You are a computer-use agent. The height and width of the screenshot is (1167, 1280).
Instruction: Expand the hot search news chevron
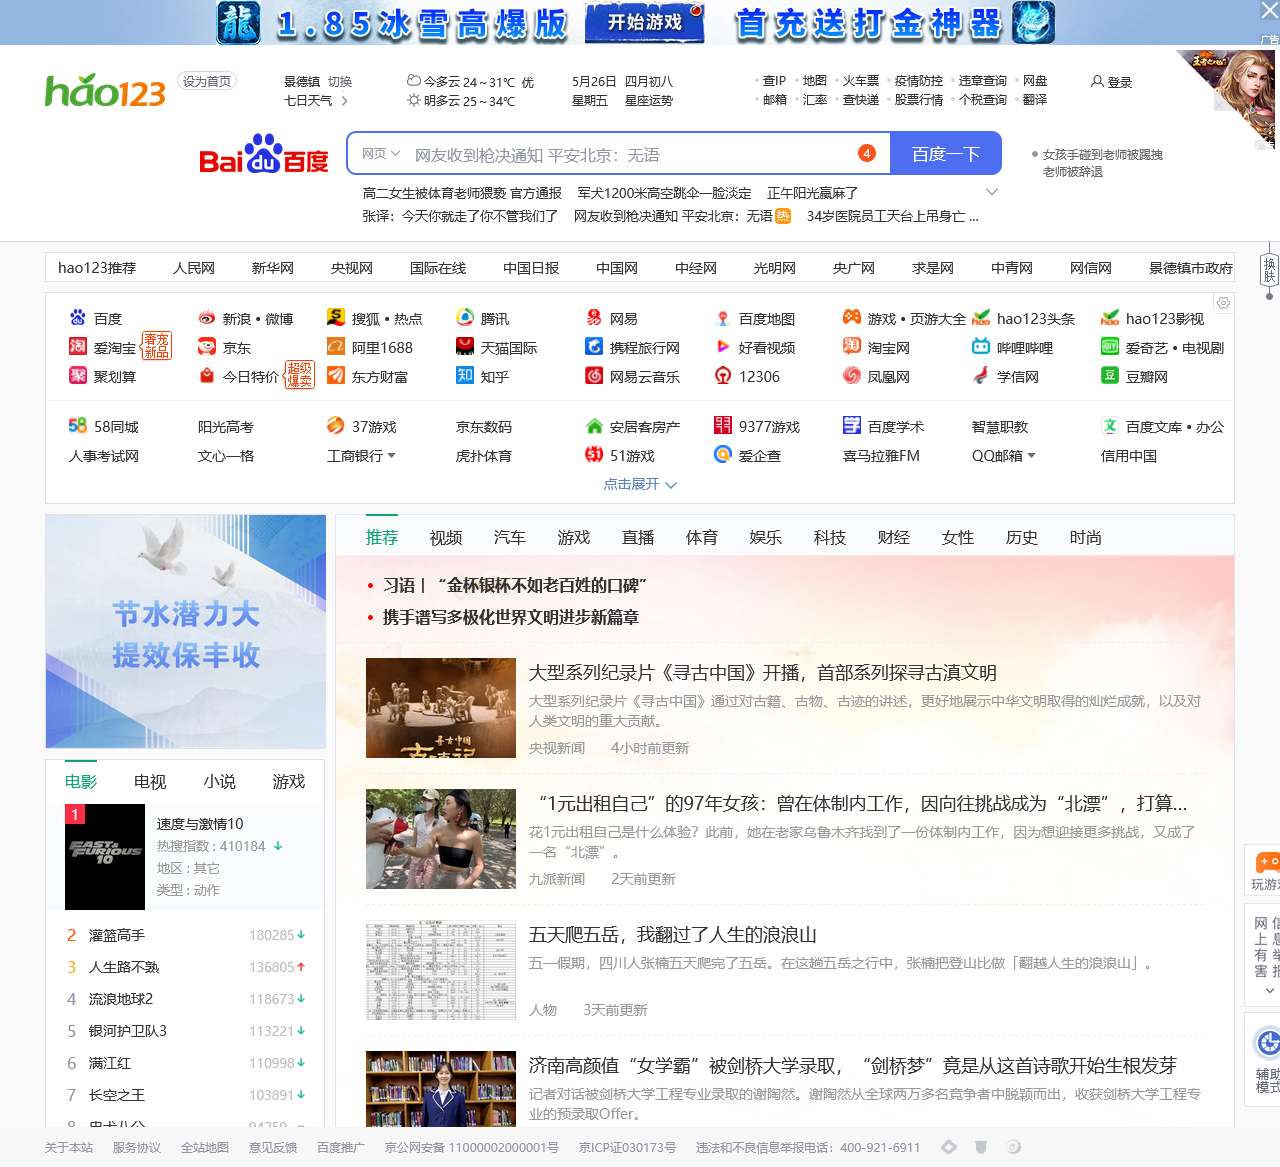pyautogui.click(x=992, y=192)
